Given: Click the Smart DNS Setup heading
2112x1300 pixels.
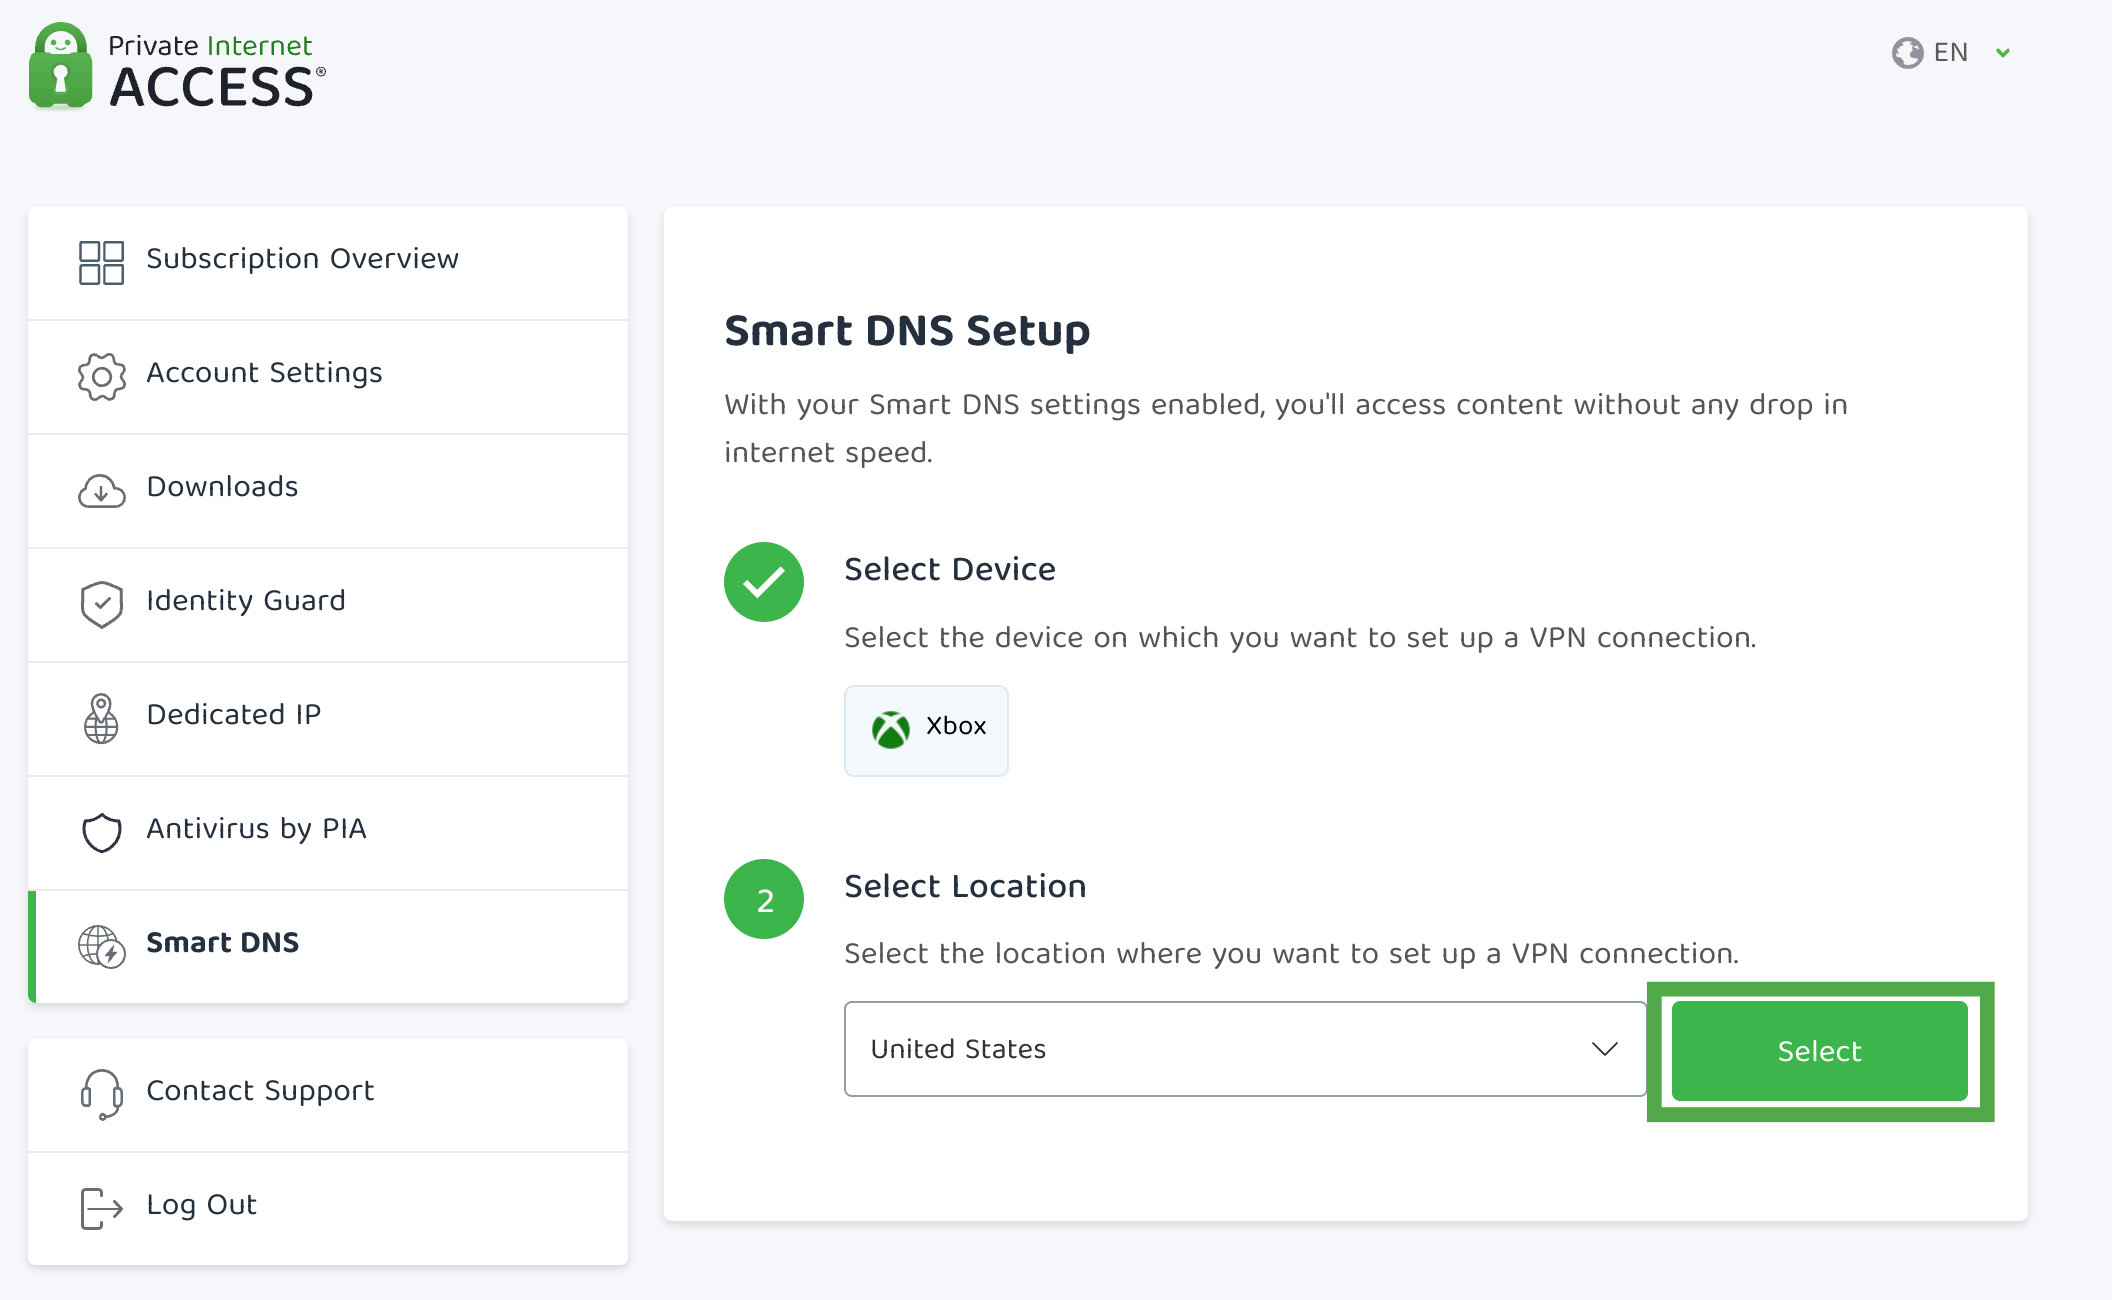Looking at the screenshot, I should [907, 331].
